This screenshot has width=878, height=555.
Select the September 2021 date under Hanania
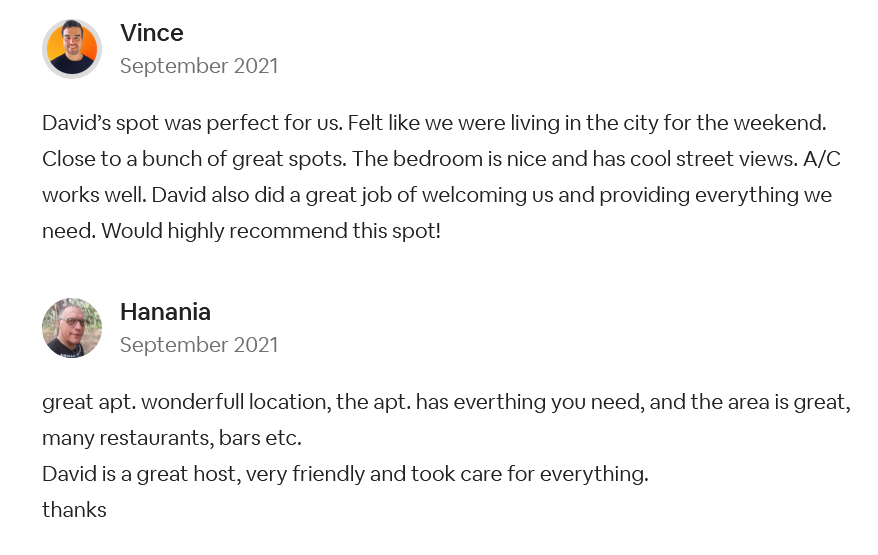click(199, 345)
